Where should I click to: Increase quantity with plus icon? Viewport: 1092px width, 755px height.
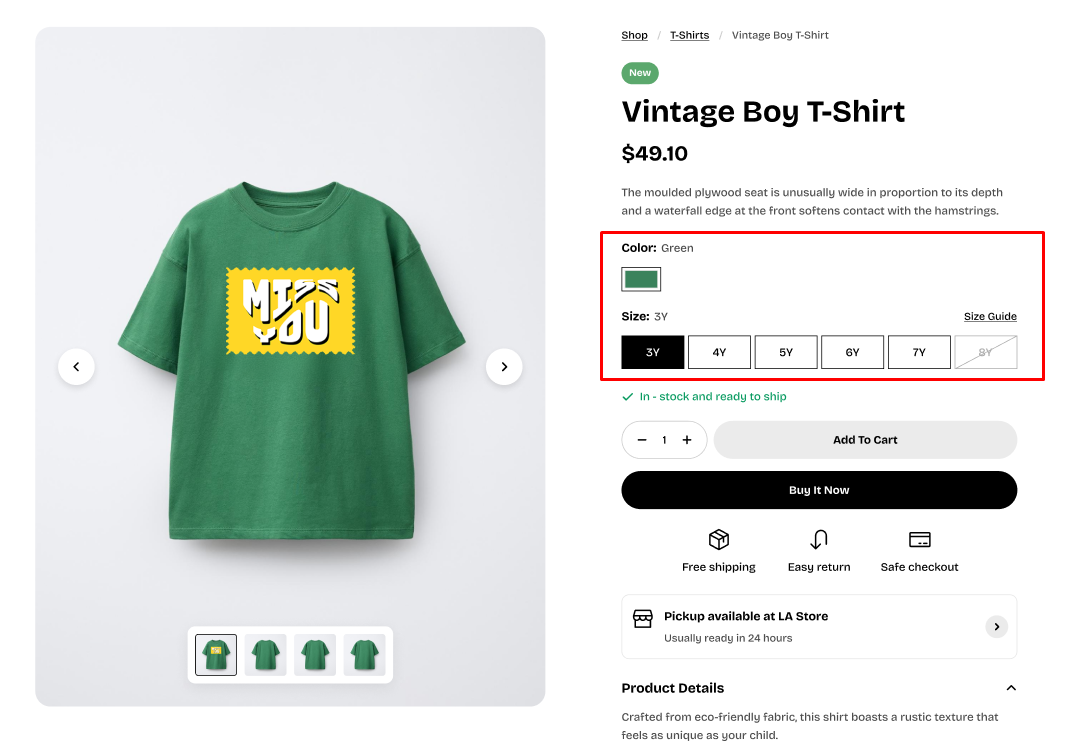pos(687,440)
